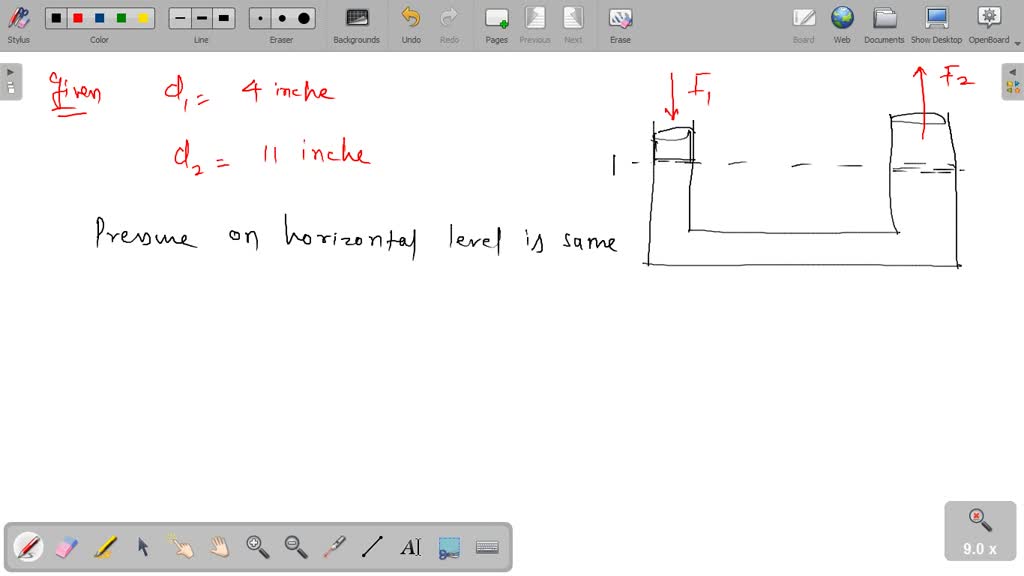The height and width of the screenshot is (576, 1024).
Task: Collapse the right side panel
Action: 1014,71
